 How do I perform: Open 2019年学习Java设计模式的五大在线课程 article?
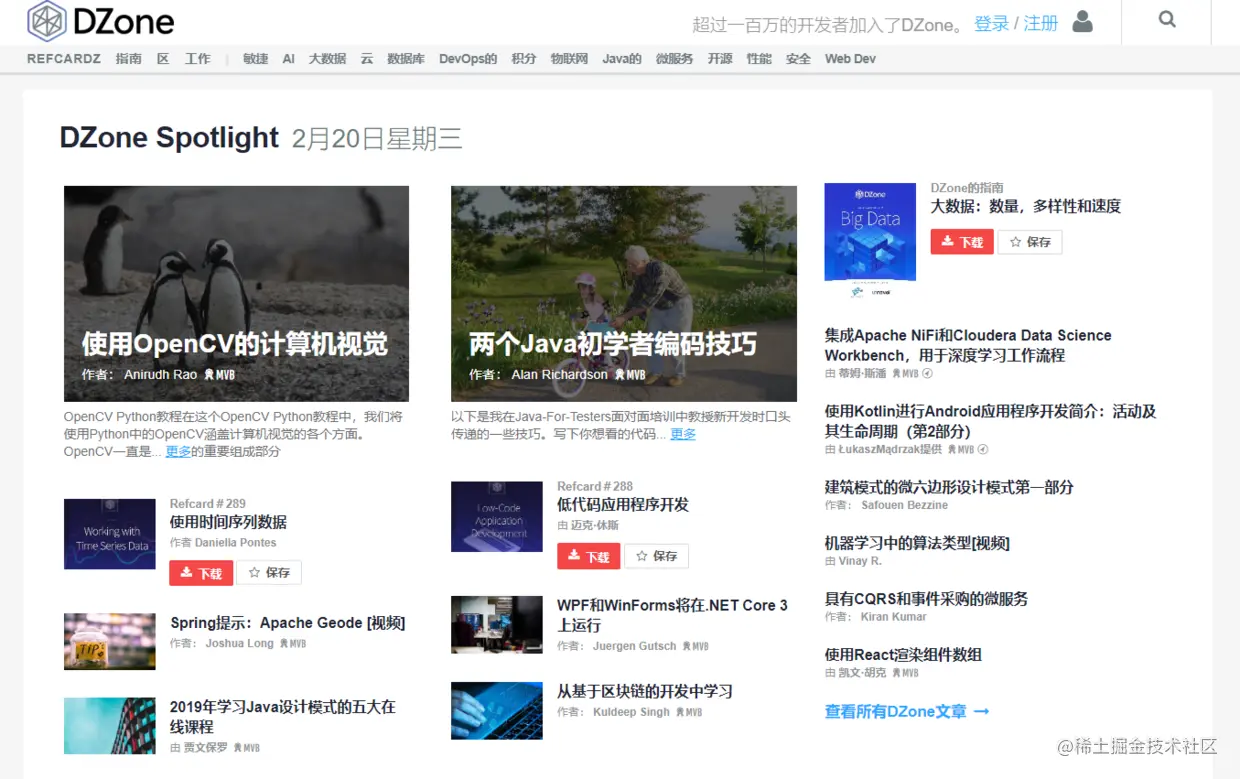coord(283,717)
